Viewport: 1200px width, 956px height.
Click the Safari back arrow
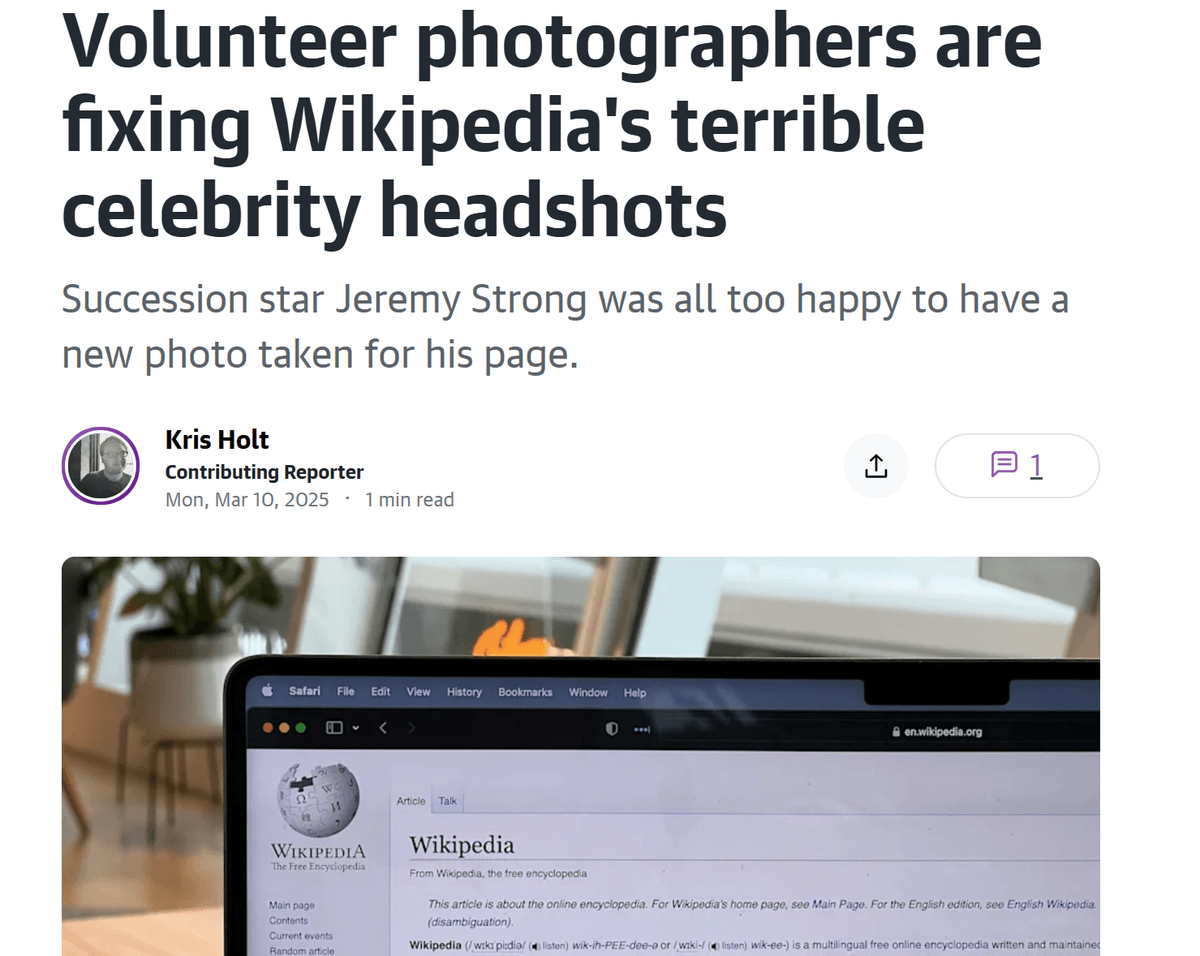[x=383, y=728]
